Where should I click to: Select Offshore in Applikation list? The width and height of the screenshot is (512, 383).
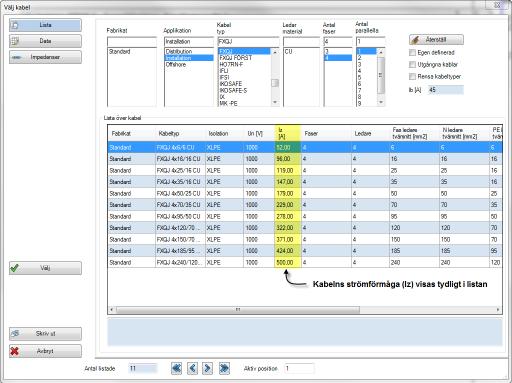click(x=189, y=65)
